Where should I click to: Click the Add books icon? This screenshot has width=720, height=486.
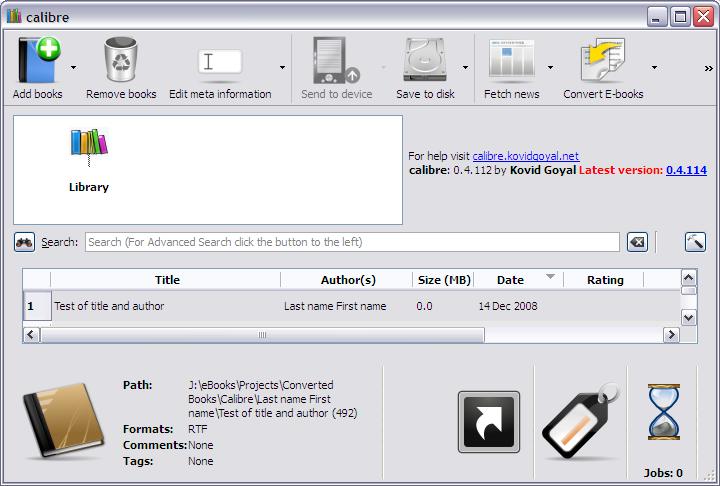pyautogui.click(x=39, y=60)
